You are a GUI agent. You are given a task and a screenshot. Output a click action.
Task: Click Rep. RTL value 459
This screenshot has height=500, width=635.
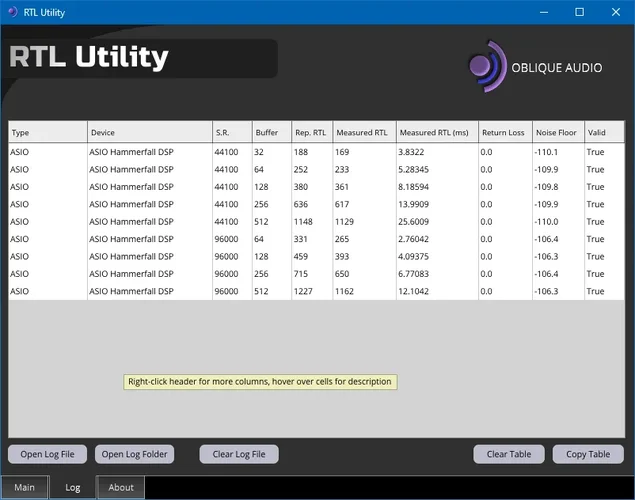[x=312, y=256]
